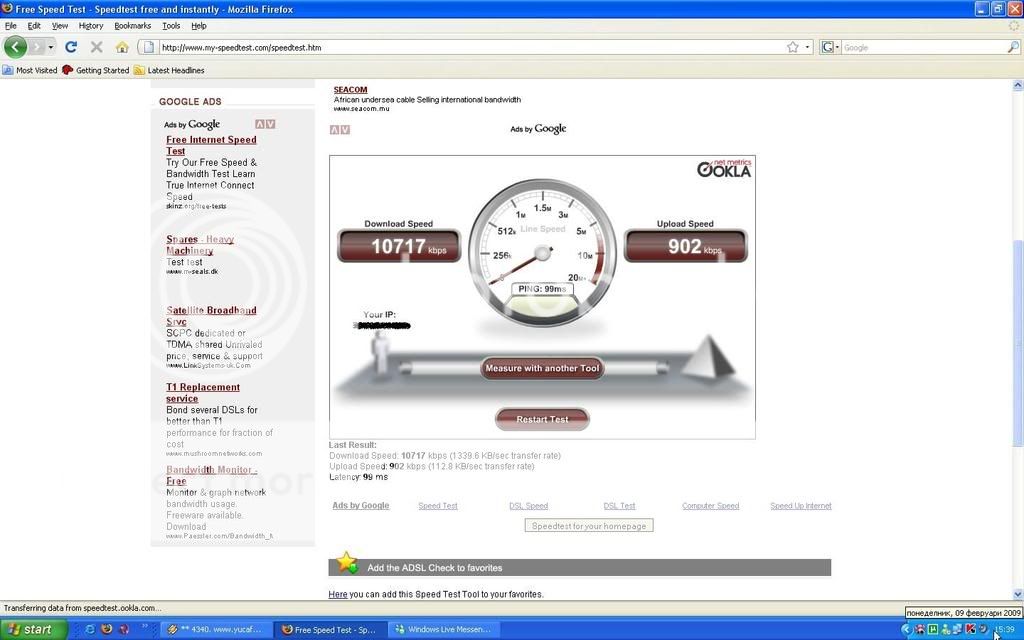Open the address bar history dropdown
1024x640 pixels.
coord(807,46)
